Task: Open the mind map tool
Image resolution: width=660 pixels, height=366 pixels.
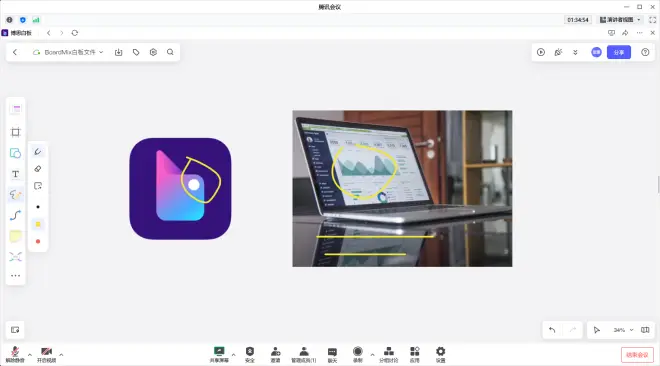Action: point(16,257)
